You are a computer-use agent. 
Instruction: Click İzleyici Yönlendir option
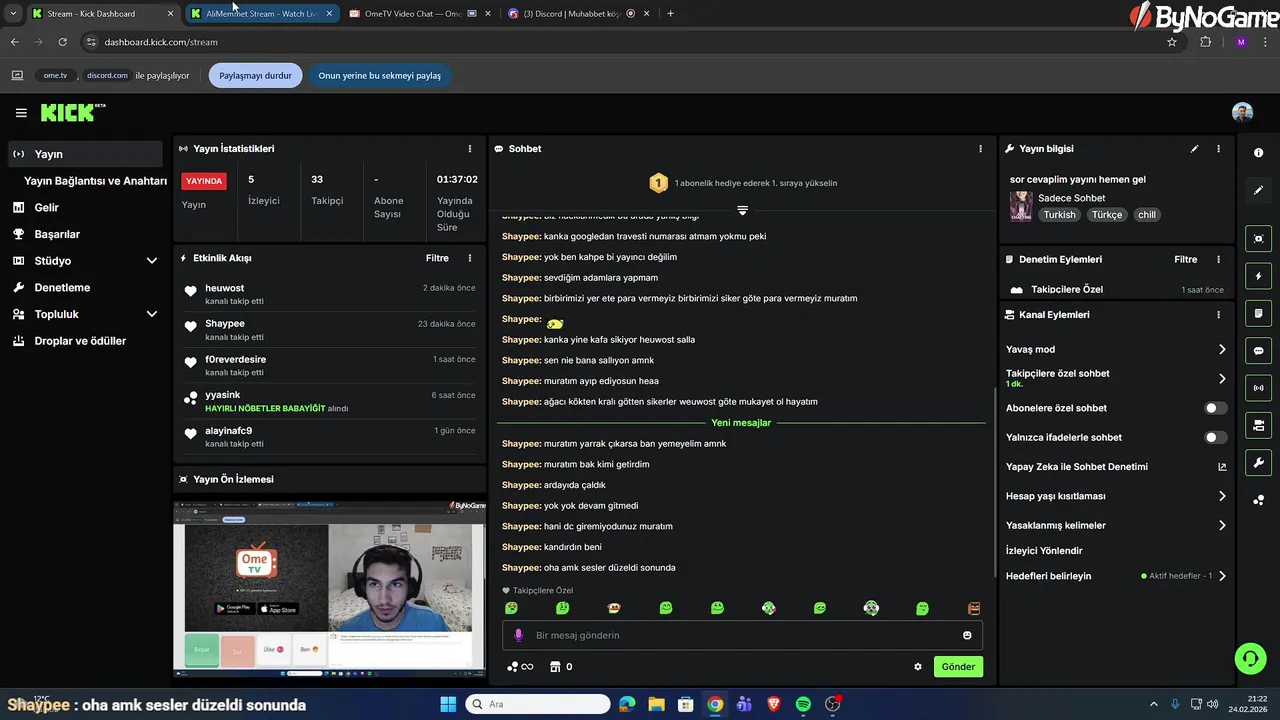1044,551
